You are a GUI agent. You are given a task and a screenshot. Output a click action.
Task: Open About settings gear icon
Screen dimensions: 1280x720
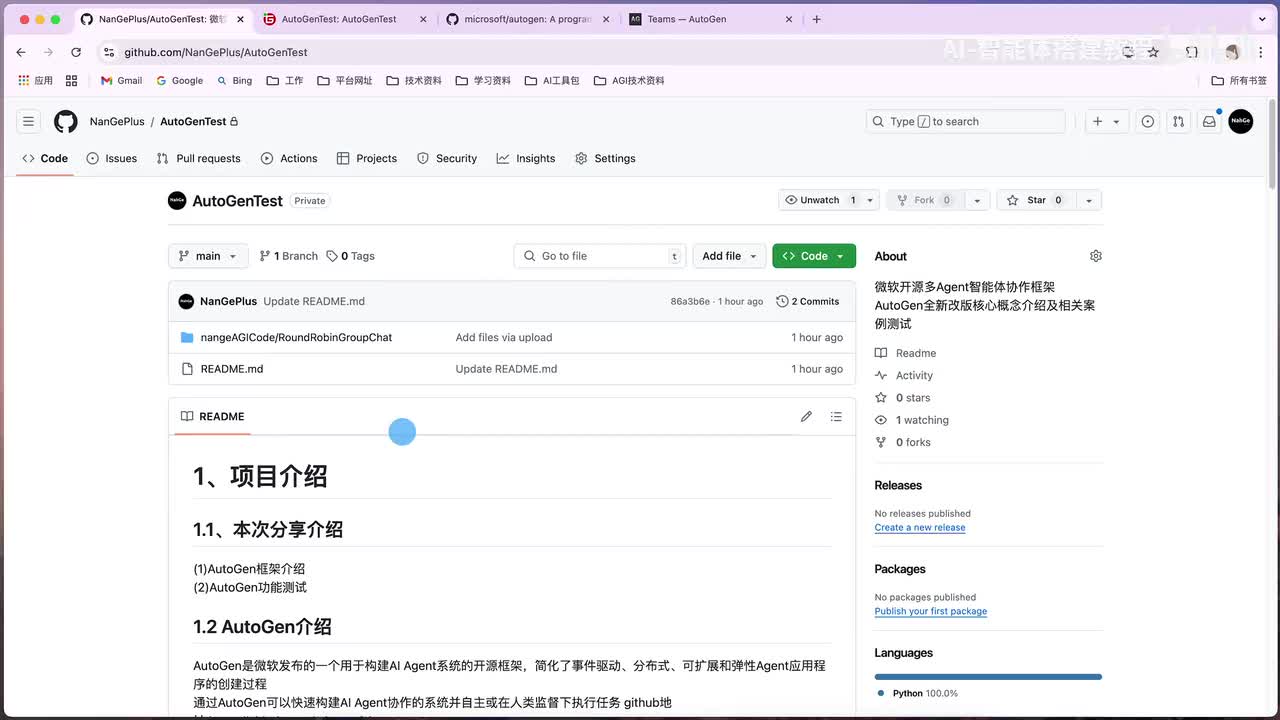tap(1096, 256)
